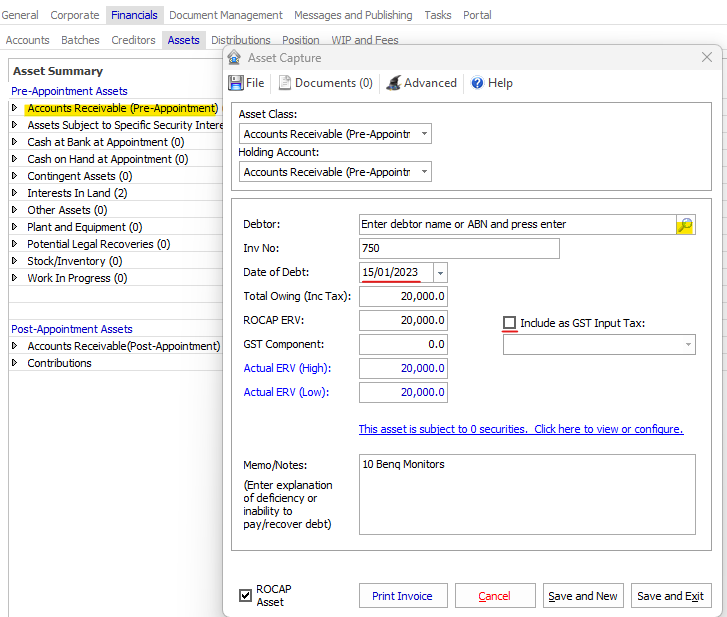Open the Creditors sub-tab
Viewport: 727px width, 617px height.
pyautogui.click(x=133, y=40)
